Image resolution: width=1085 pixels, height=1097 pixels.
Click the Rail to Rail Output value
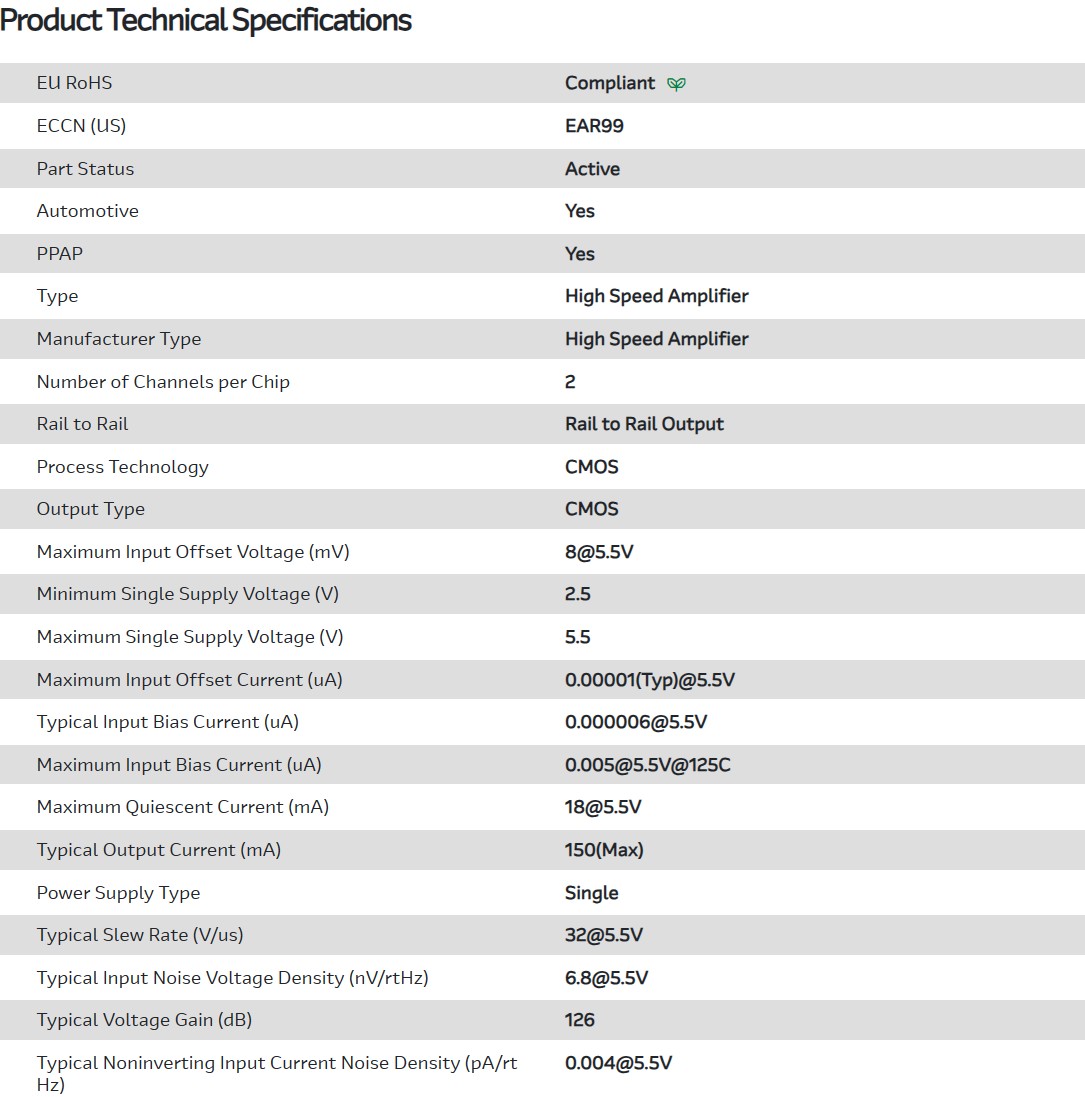click(x=644, y=424)
